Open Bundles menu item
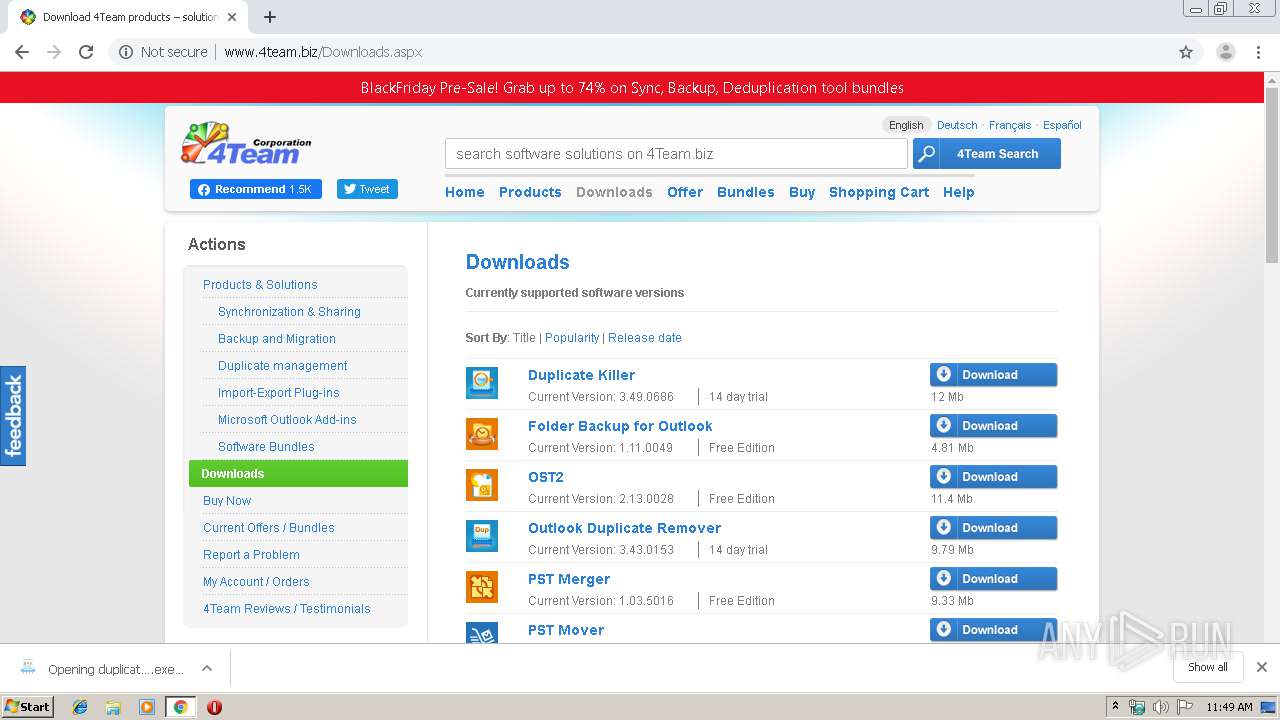Image resolution: width=1280 pixels, height=720 pixels. click(746, 192)
